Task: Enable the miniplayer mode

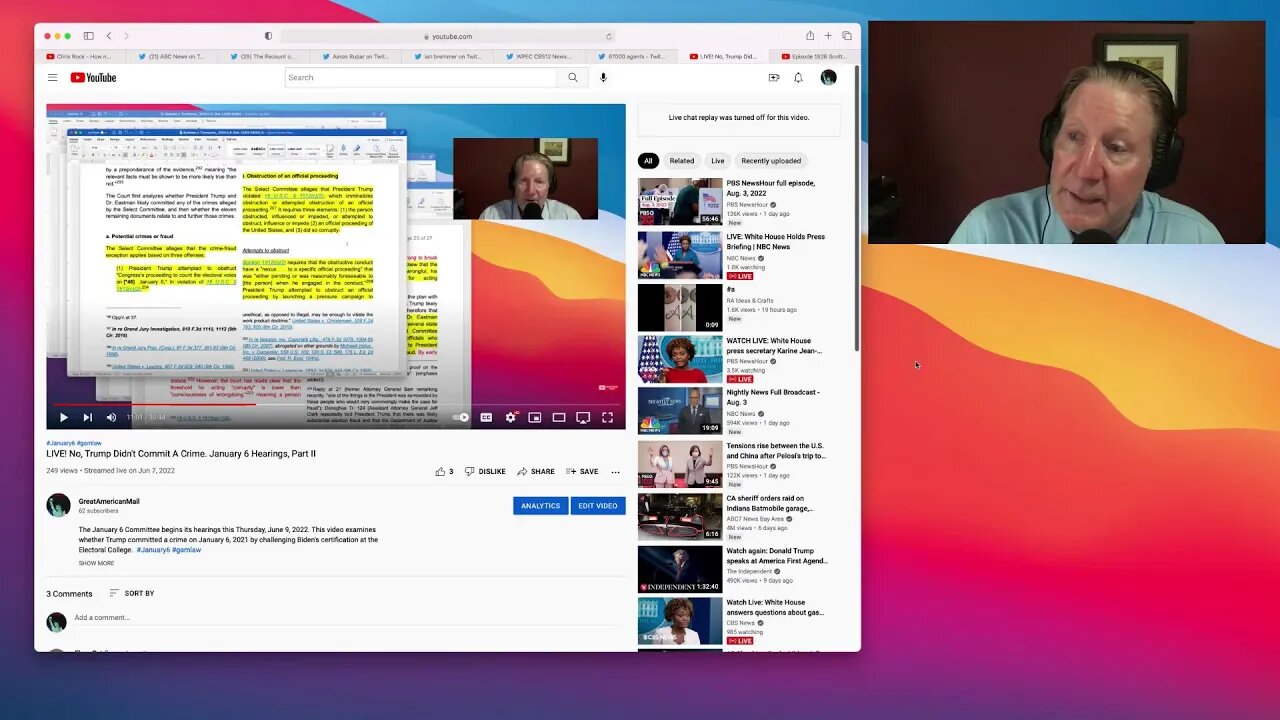Action: [x=535, y=417]
